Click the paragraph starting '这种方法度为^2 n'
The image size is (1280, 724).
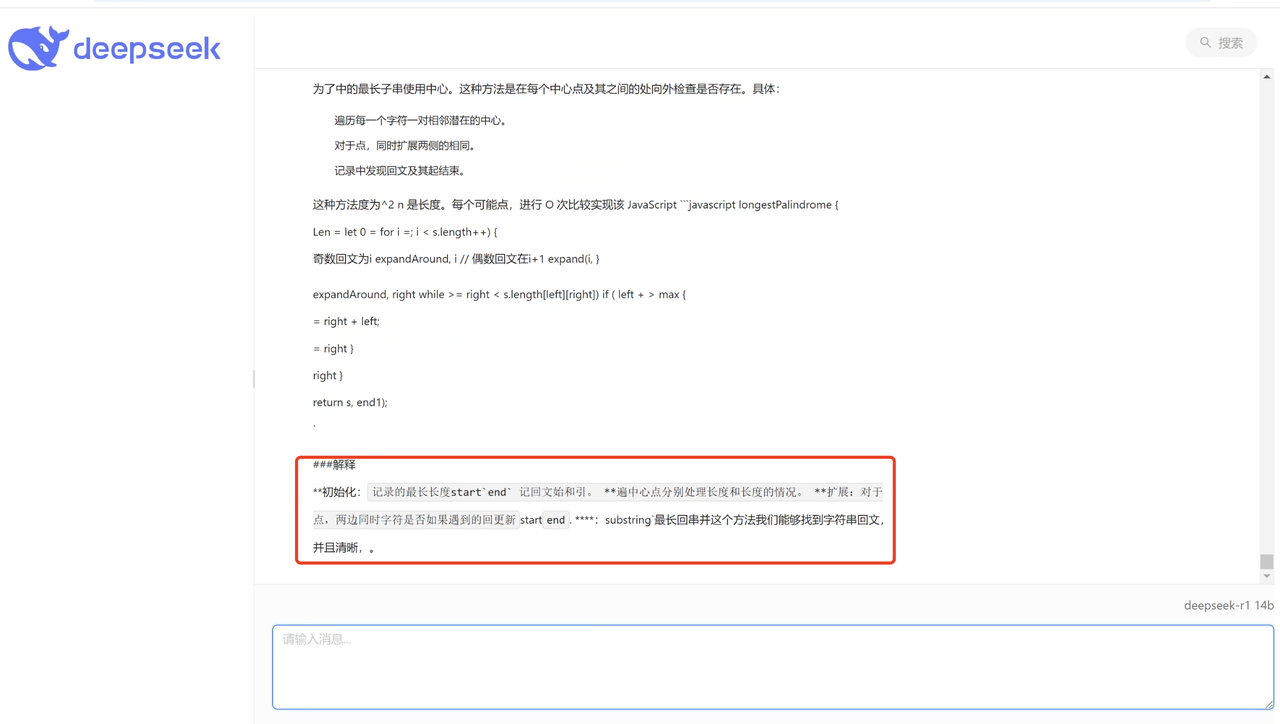[576, 205]
